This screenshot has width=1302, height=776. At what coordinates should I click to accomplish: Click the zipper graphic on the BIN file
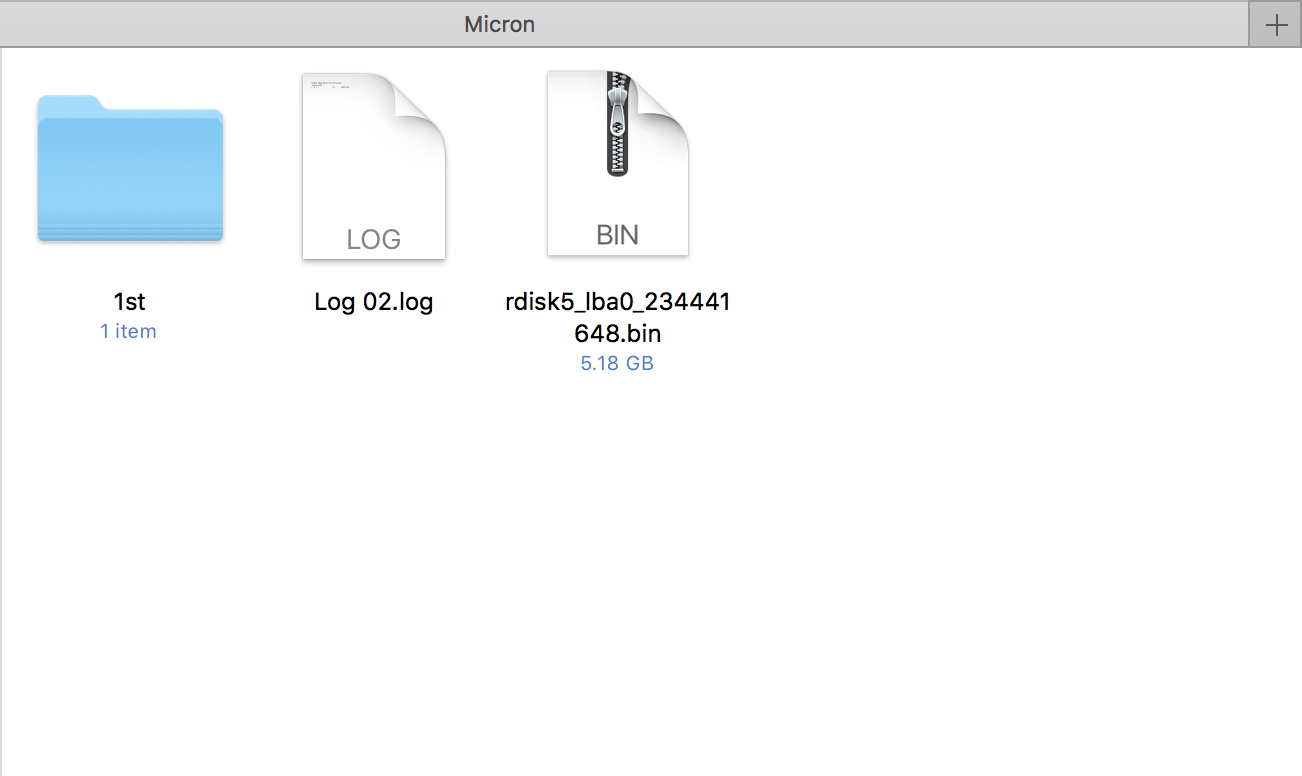click(x=617, y=125)
